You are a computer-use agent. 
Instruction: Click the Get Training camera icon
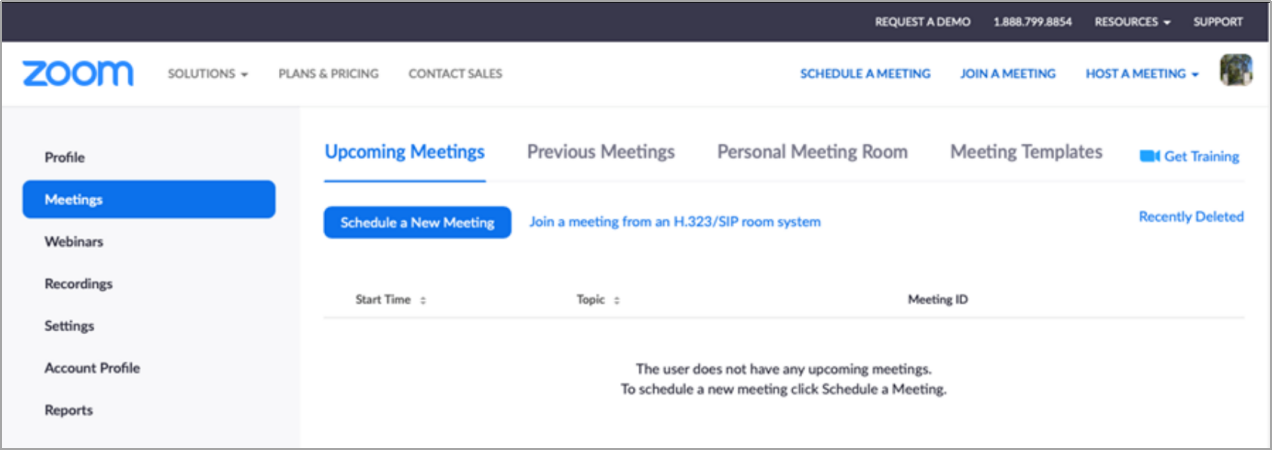coord(1149,156)
